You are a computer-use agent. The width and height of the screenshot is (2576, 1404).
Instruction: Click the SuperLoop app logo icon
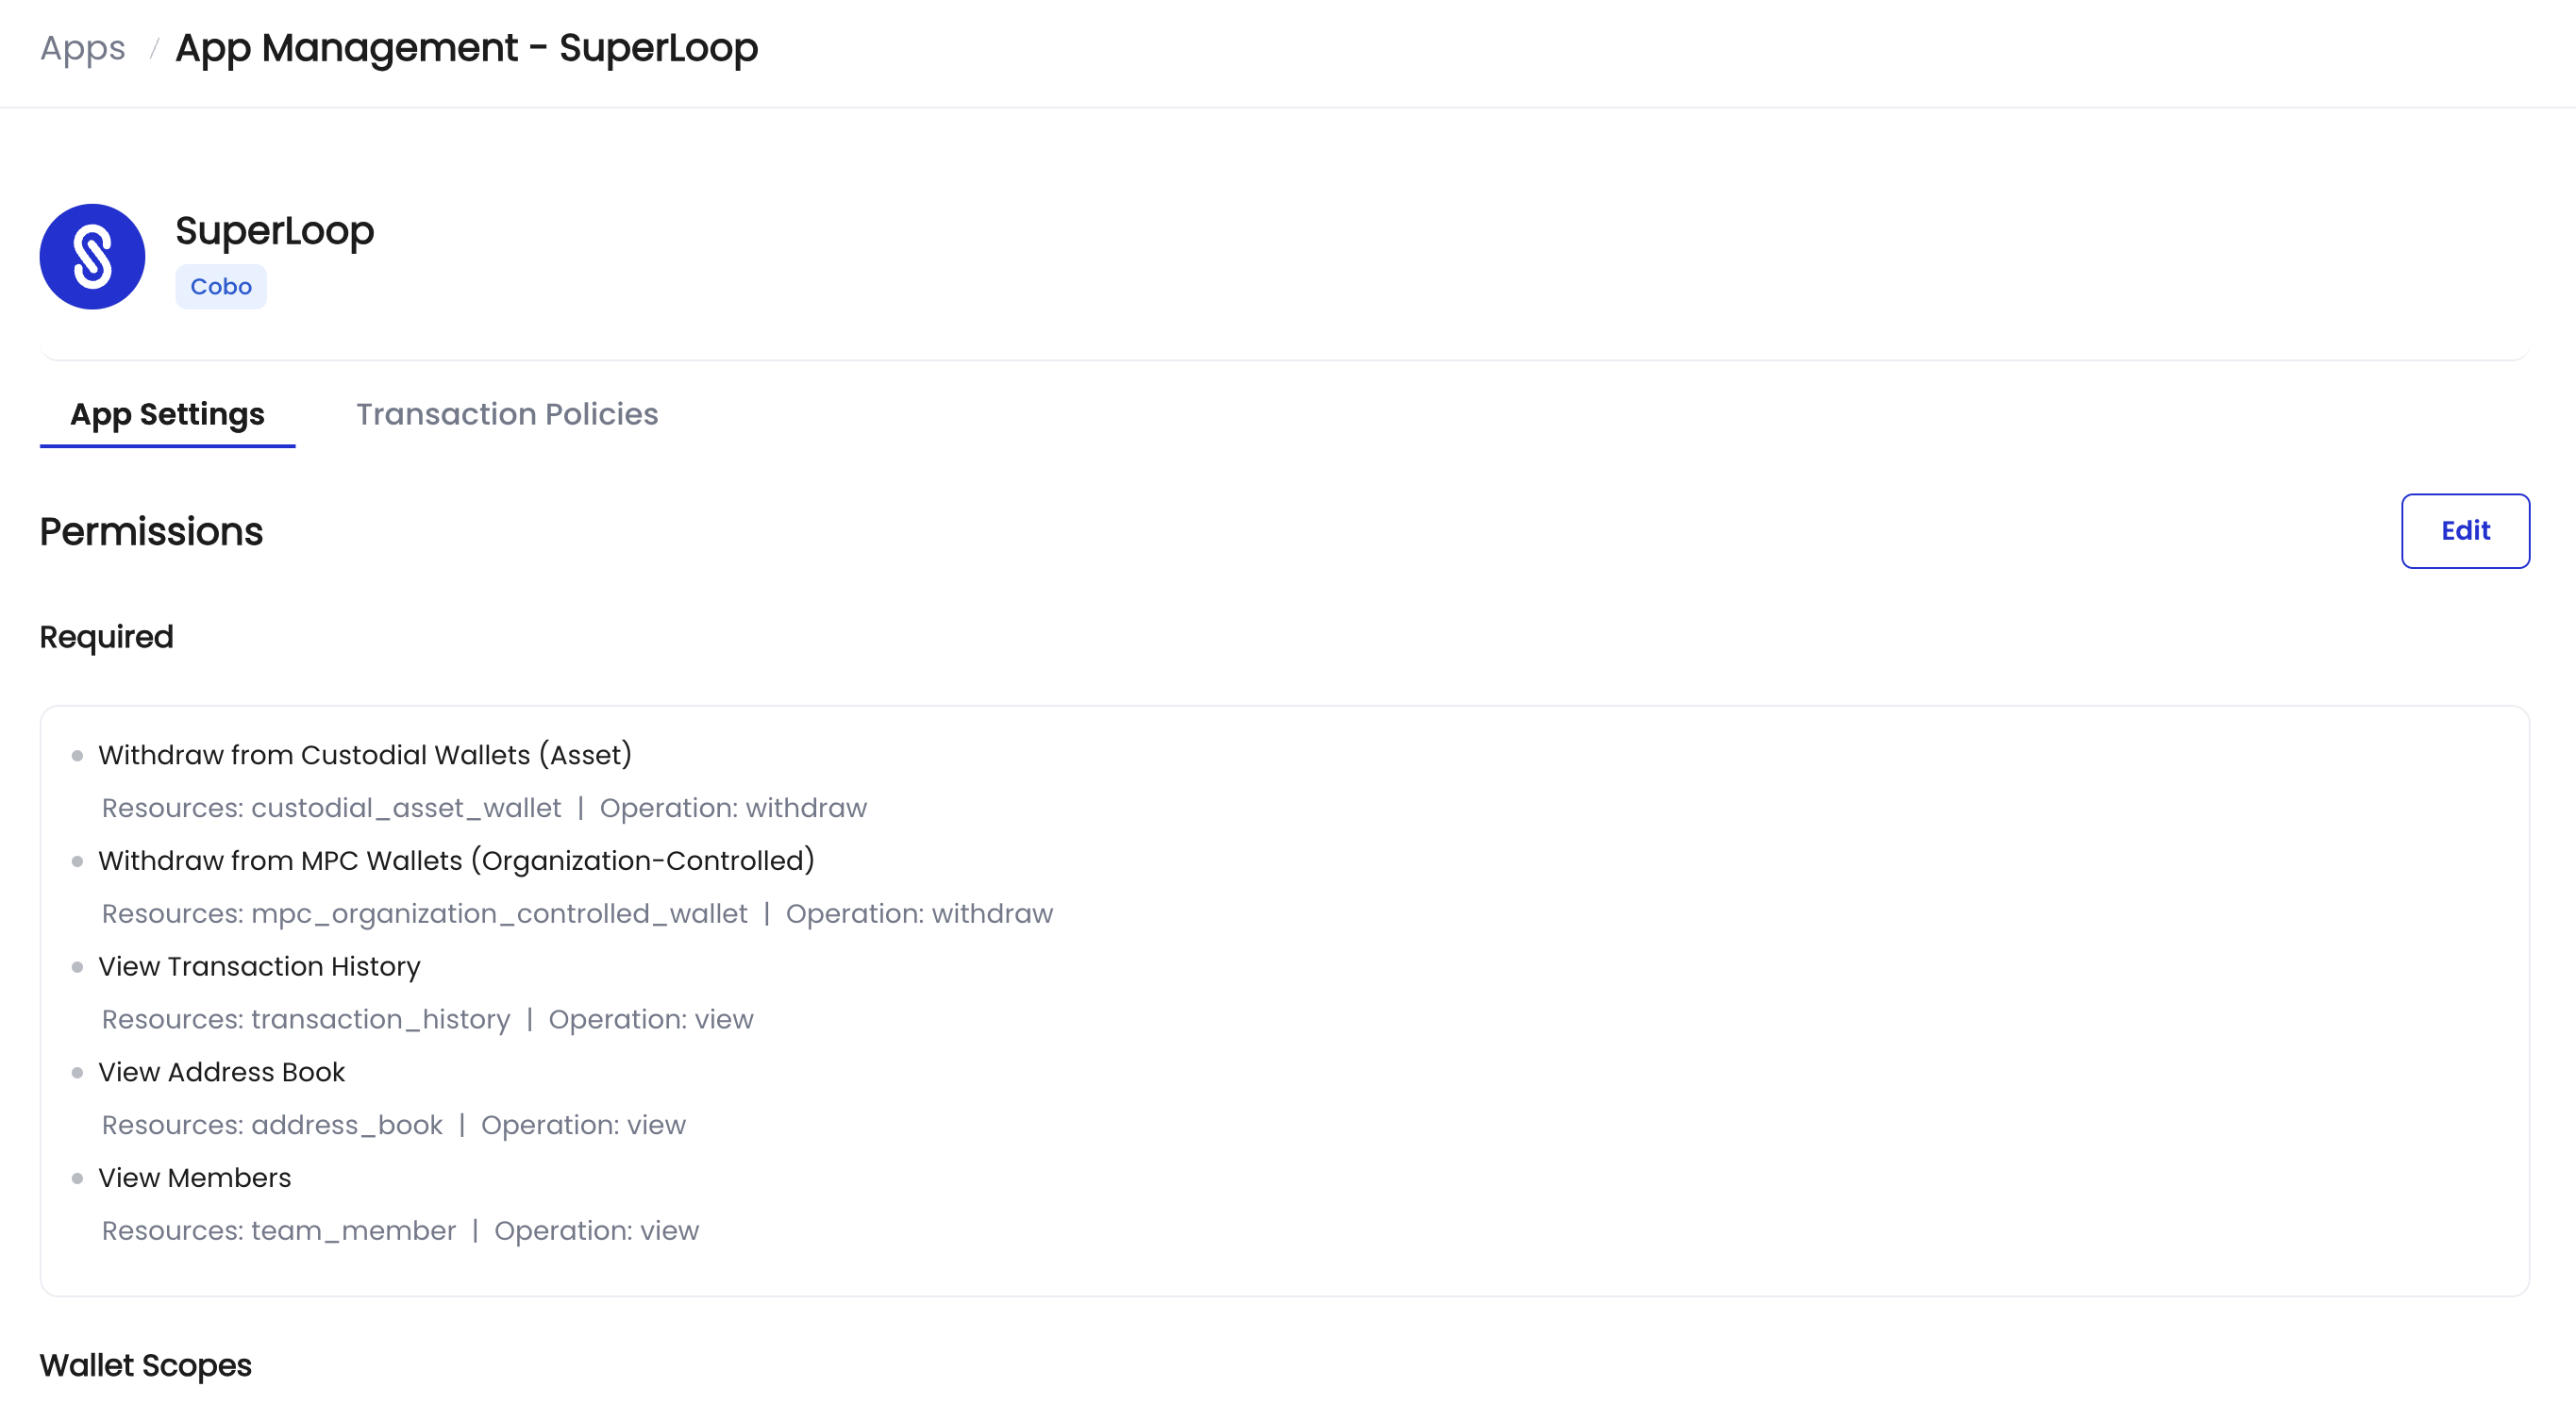tap(92, 256)
